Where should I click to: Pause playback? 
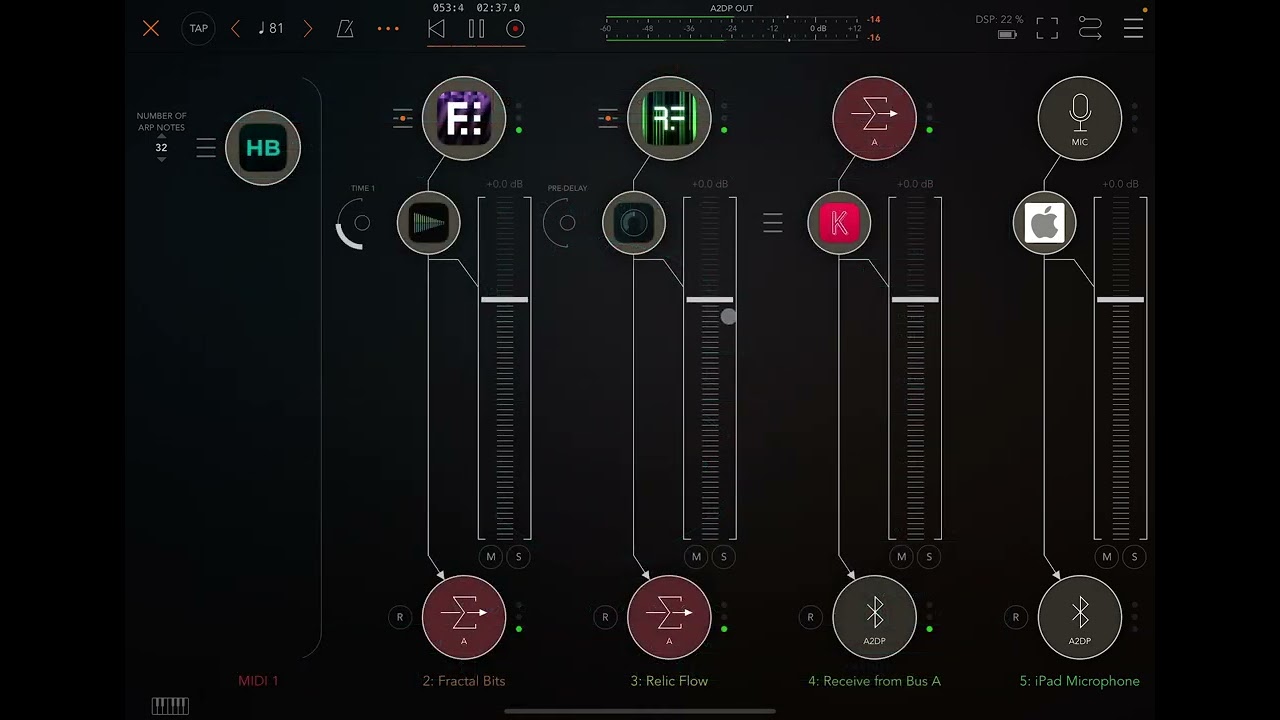coord(476,29)
